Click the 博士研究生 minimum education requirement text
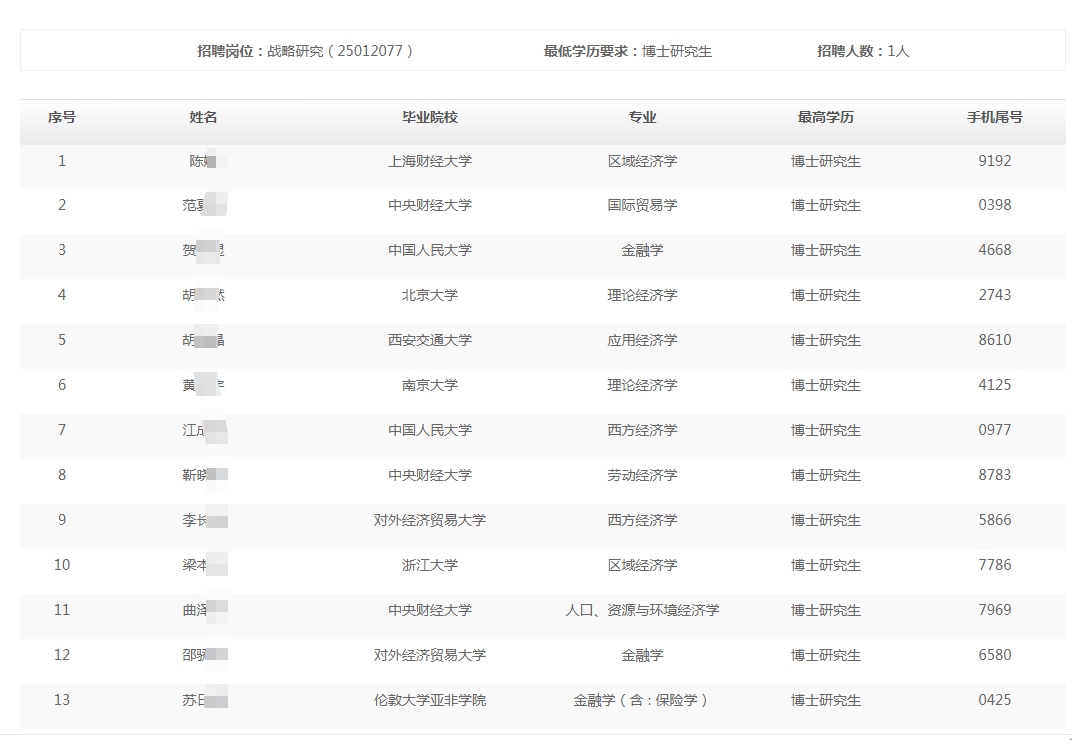The width and height of the screenshot is (1072, 740). (x=677, y=51)
